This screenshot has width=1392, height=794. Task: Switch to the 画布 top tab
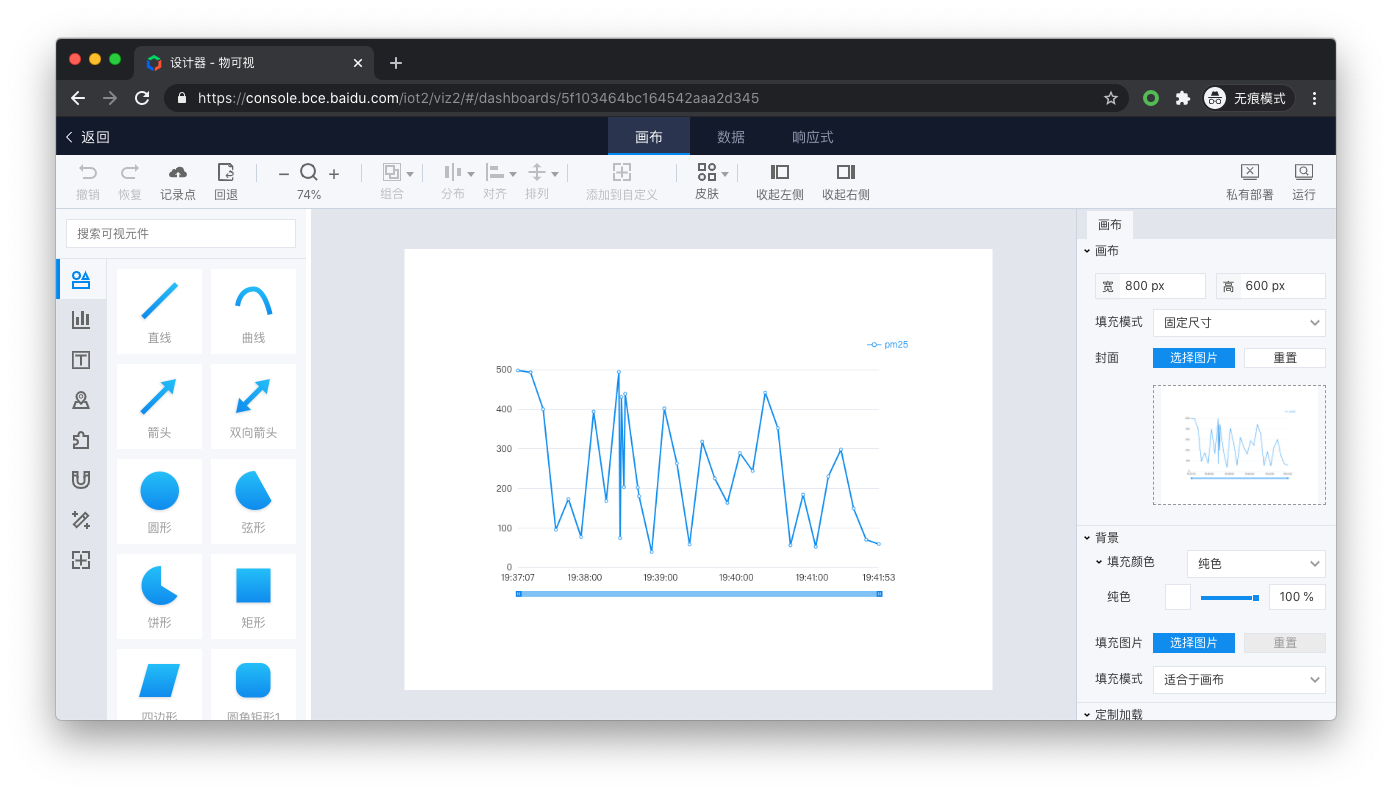[x=649, y=137]
